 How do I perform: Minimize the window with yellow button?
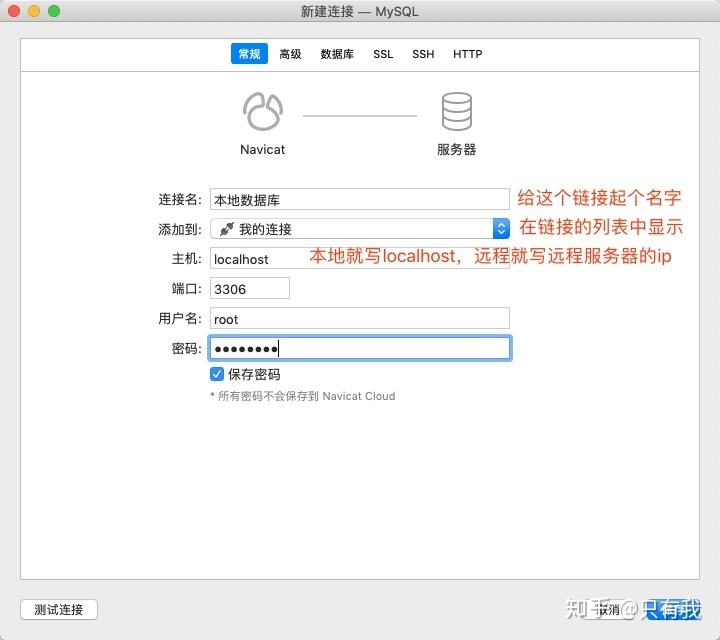pyautogui.click(x=34, y=11)
